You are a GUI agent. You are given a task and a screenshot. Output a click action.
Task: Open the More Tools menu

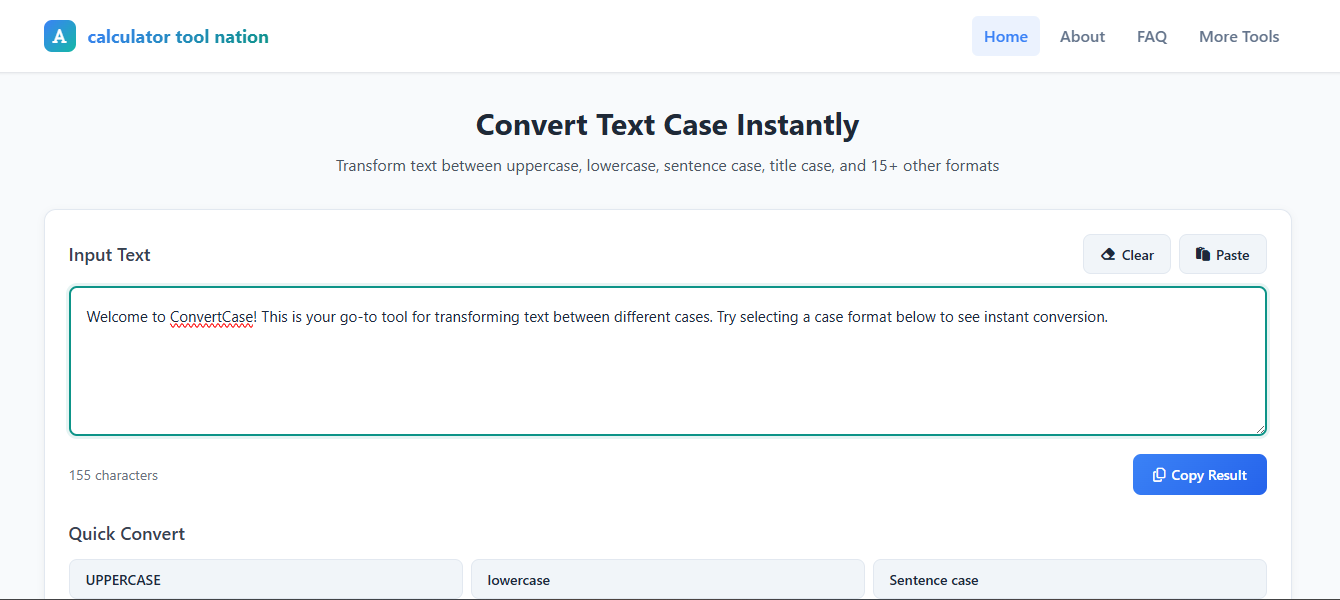(1239, 36)
